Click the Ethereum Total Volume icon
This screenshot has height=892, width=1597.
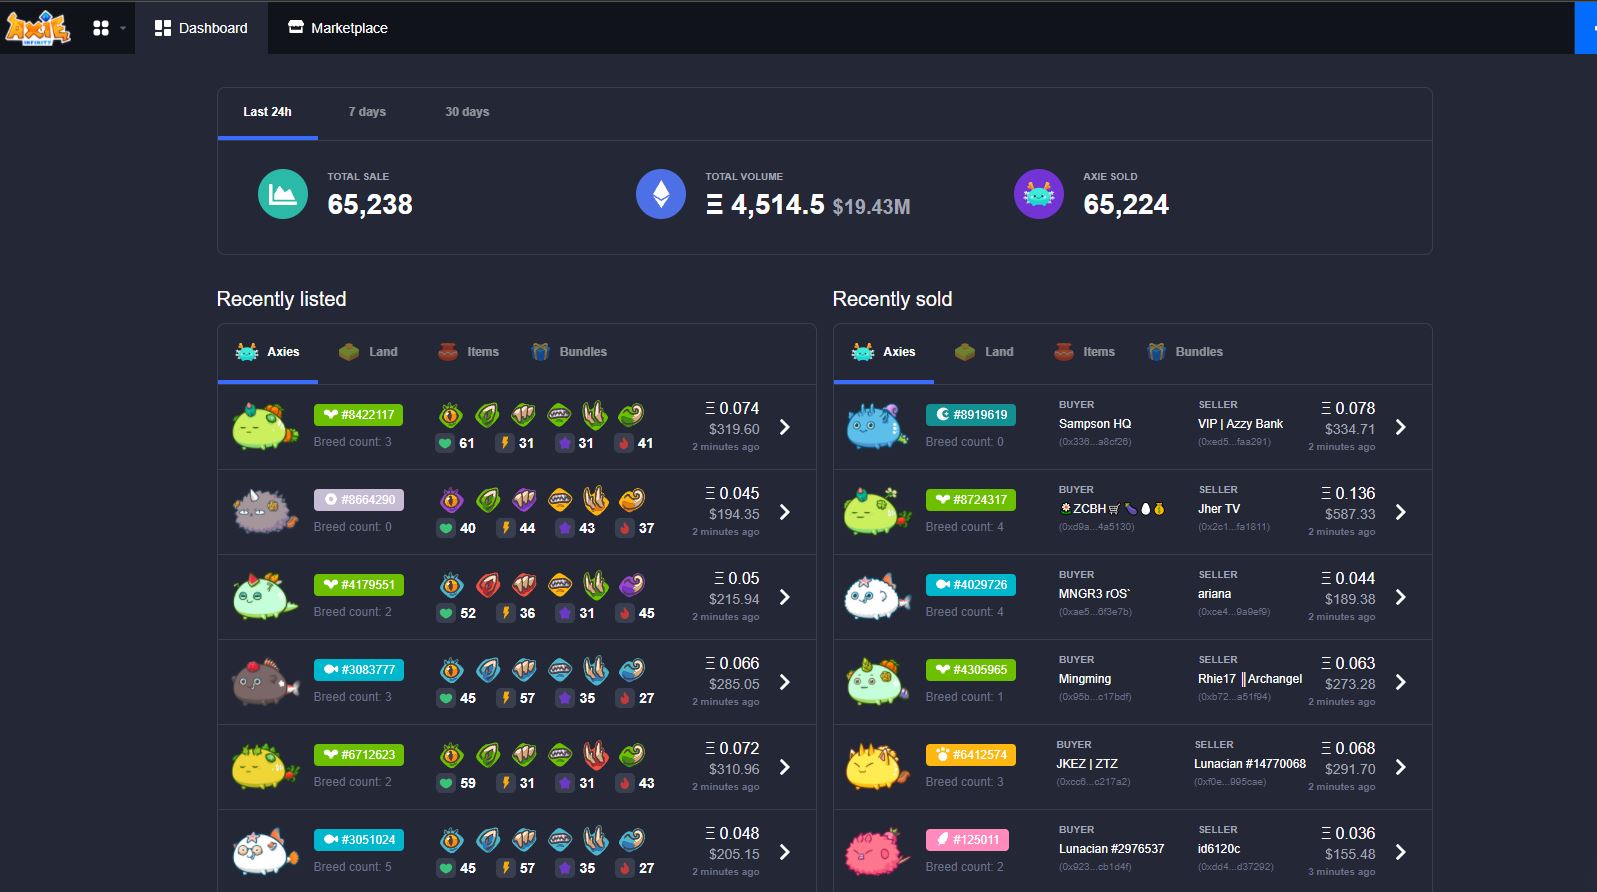point(661,194)
